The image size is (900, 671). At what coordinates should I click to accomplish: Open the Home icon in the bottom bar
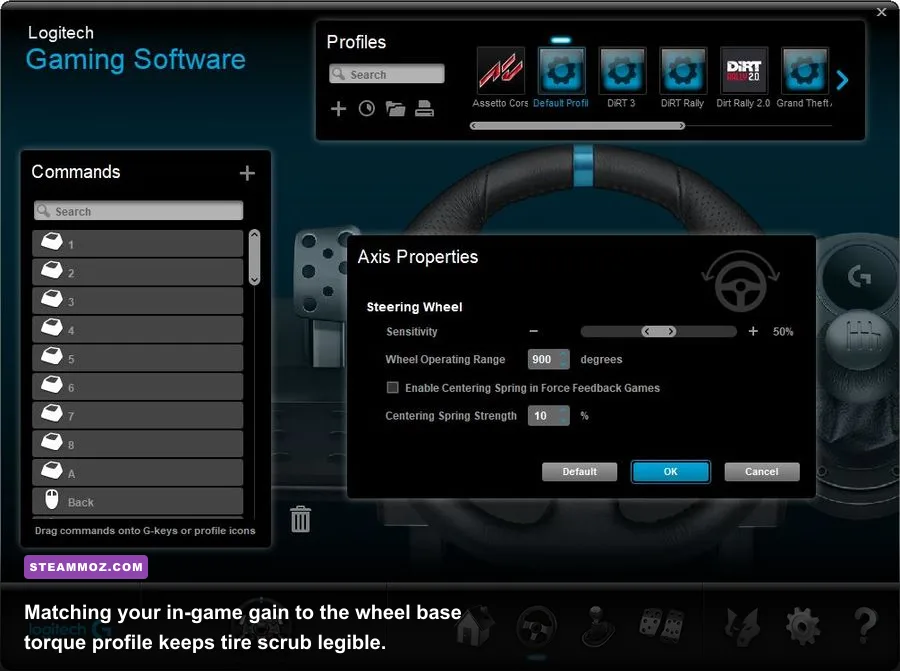(x=475, y=625)
